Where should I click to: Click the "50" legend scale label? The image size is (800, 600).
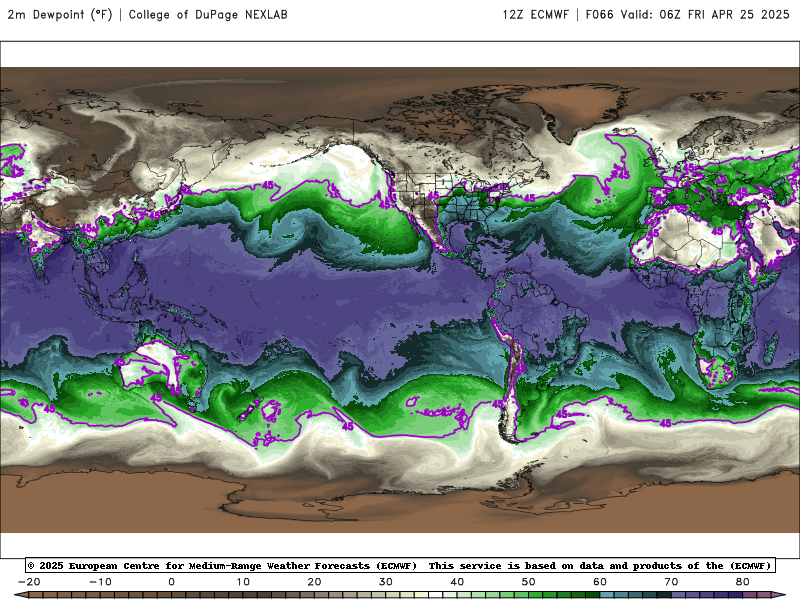529,582
